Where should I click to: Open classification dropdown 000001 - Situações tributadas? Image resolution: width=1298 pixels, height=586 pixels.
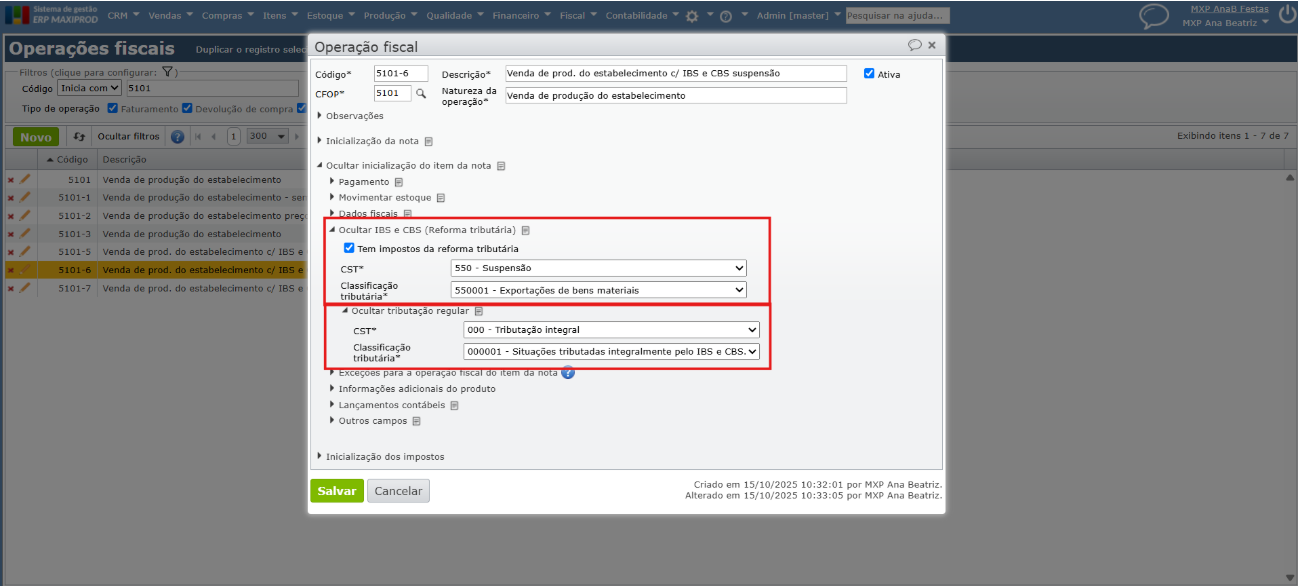point(611,352)
